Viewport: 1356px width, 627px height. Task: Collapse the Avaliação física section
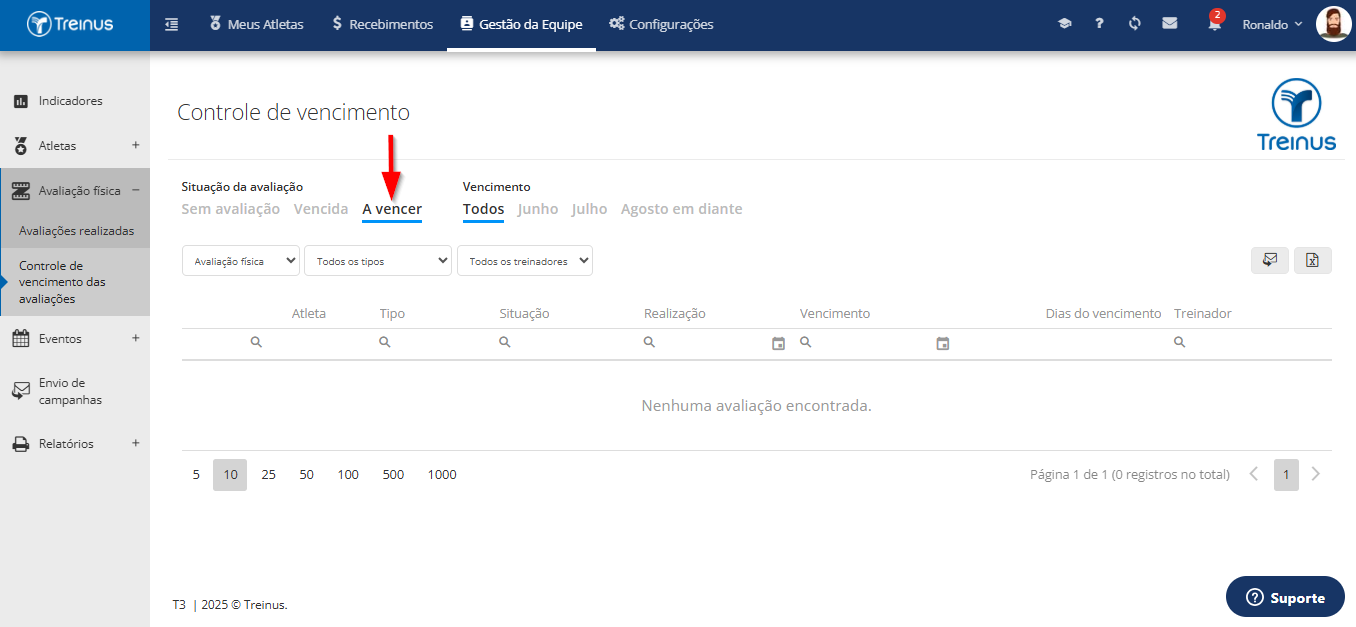(x=136, y=190)
